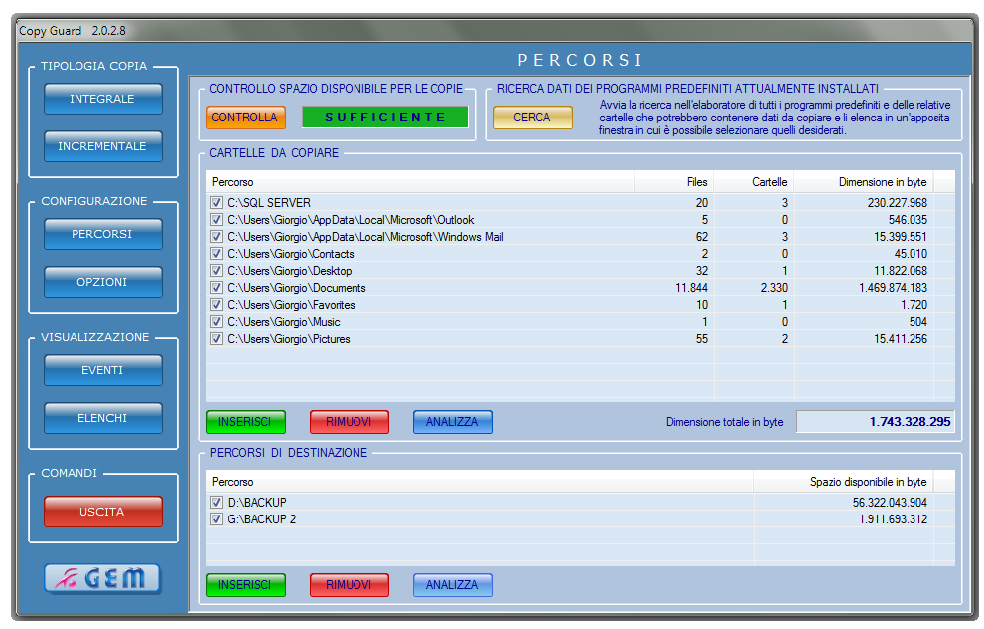Open the OPZIONI configuration page
The height and width of the screenshot is (629, 984).
point(103,282)
